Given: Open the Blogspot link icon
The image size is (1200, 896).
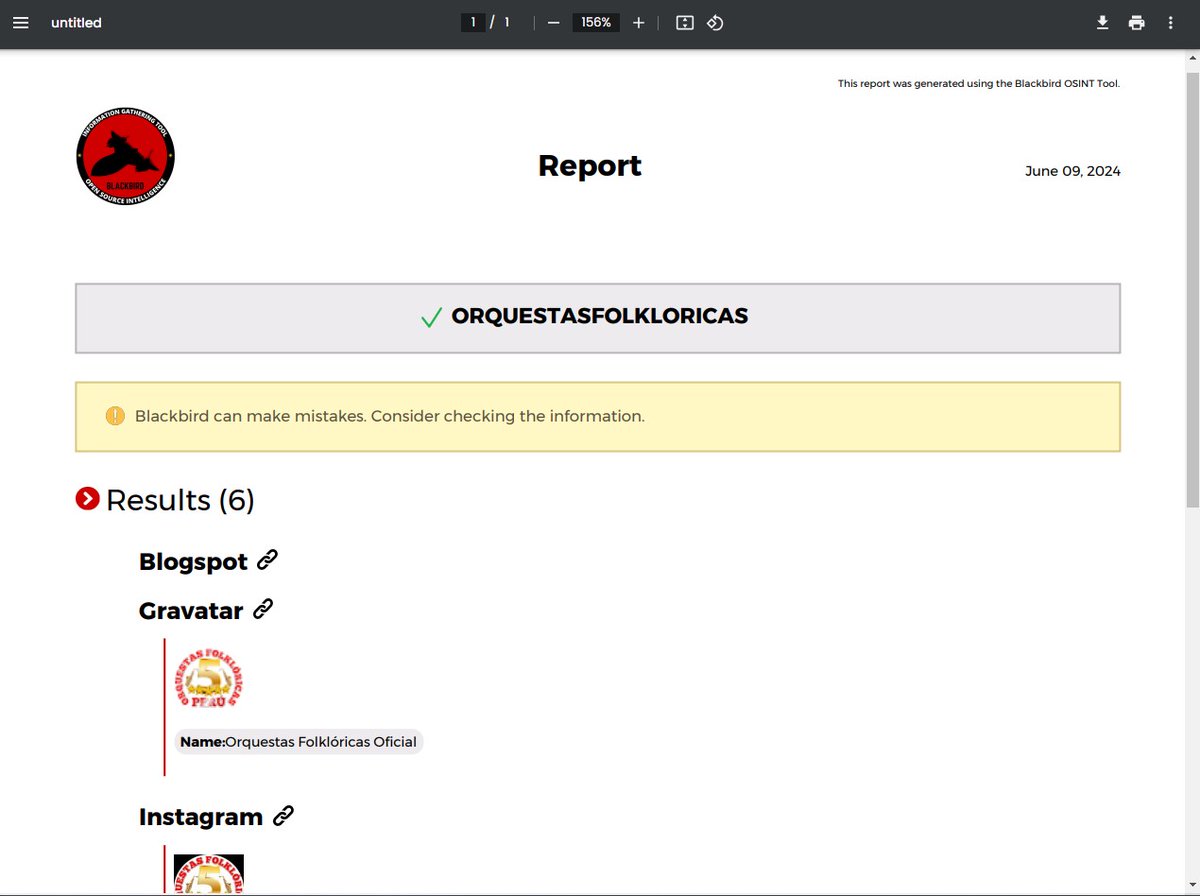Looking at the screenshot, I should (x=267, y=560).
